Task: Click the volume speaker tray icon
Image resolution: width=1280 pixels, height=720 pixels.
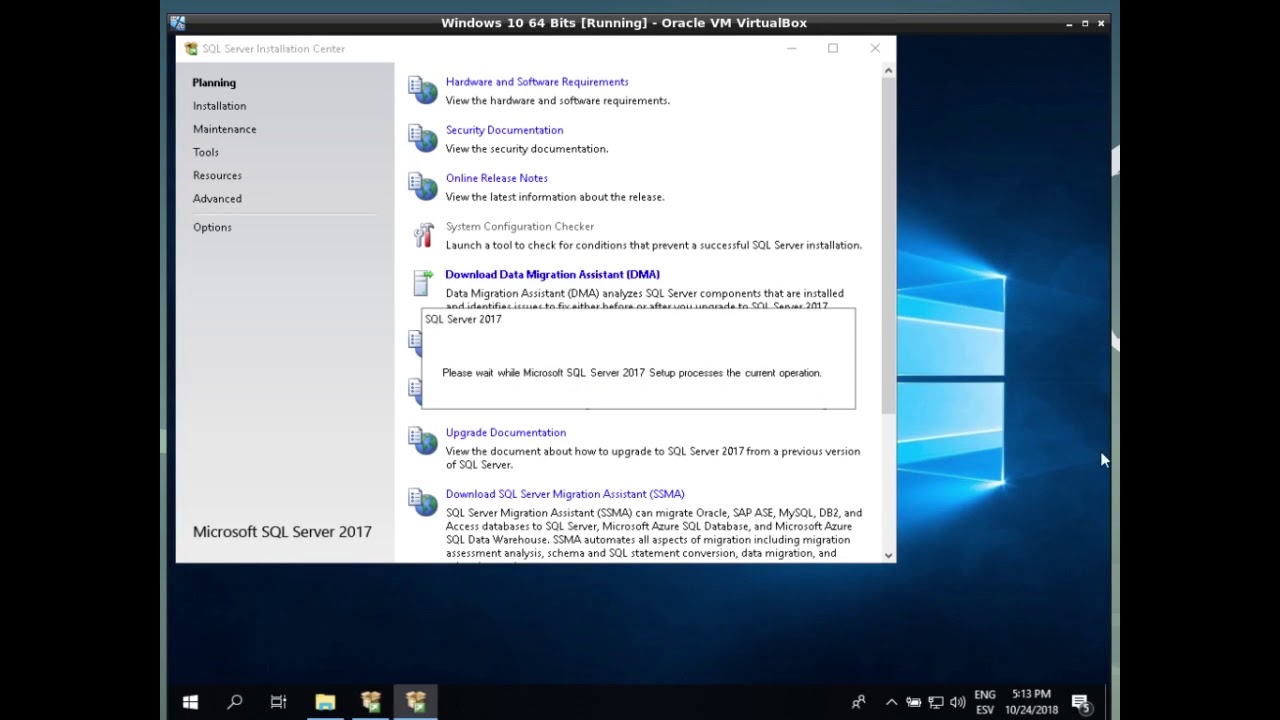Action: pos(957,702)
